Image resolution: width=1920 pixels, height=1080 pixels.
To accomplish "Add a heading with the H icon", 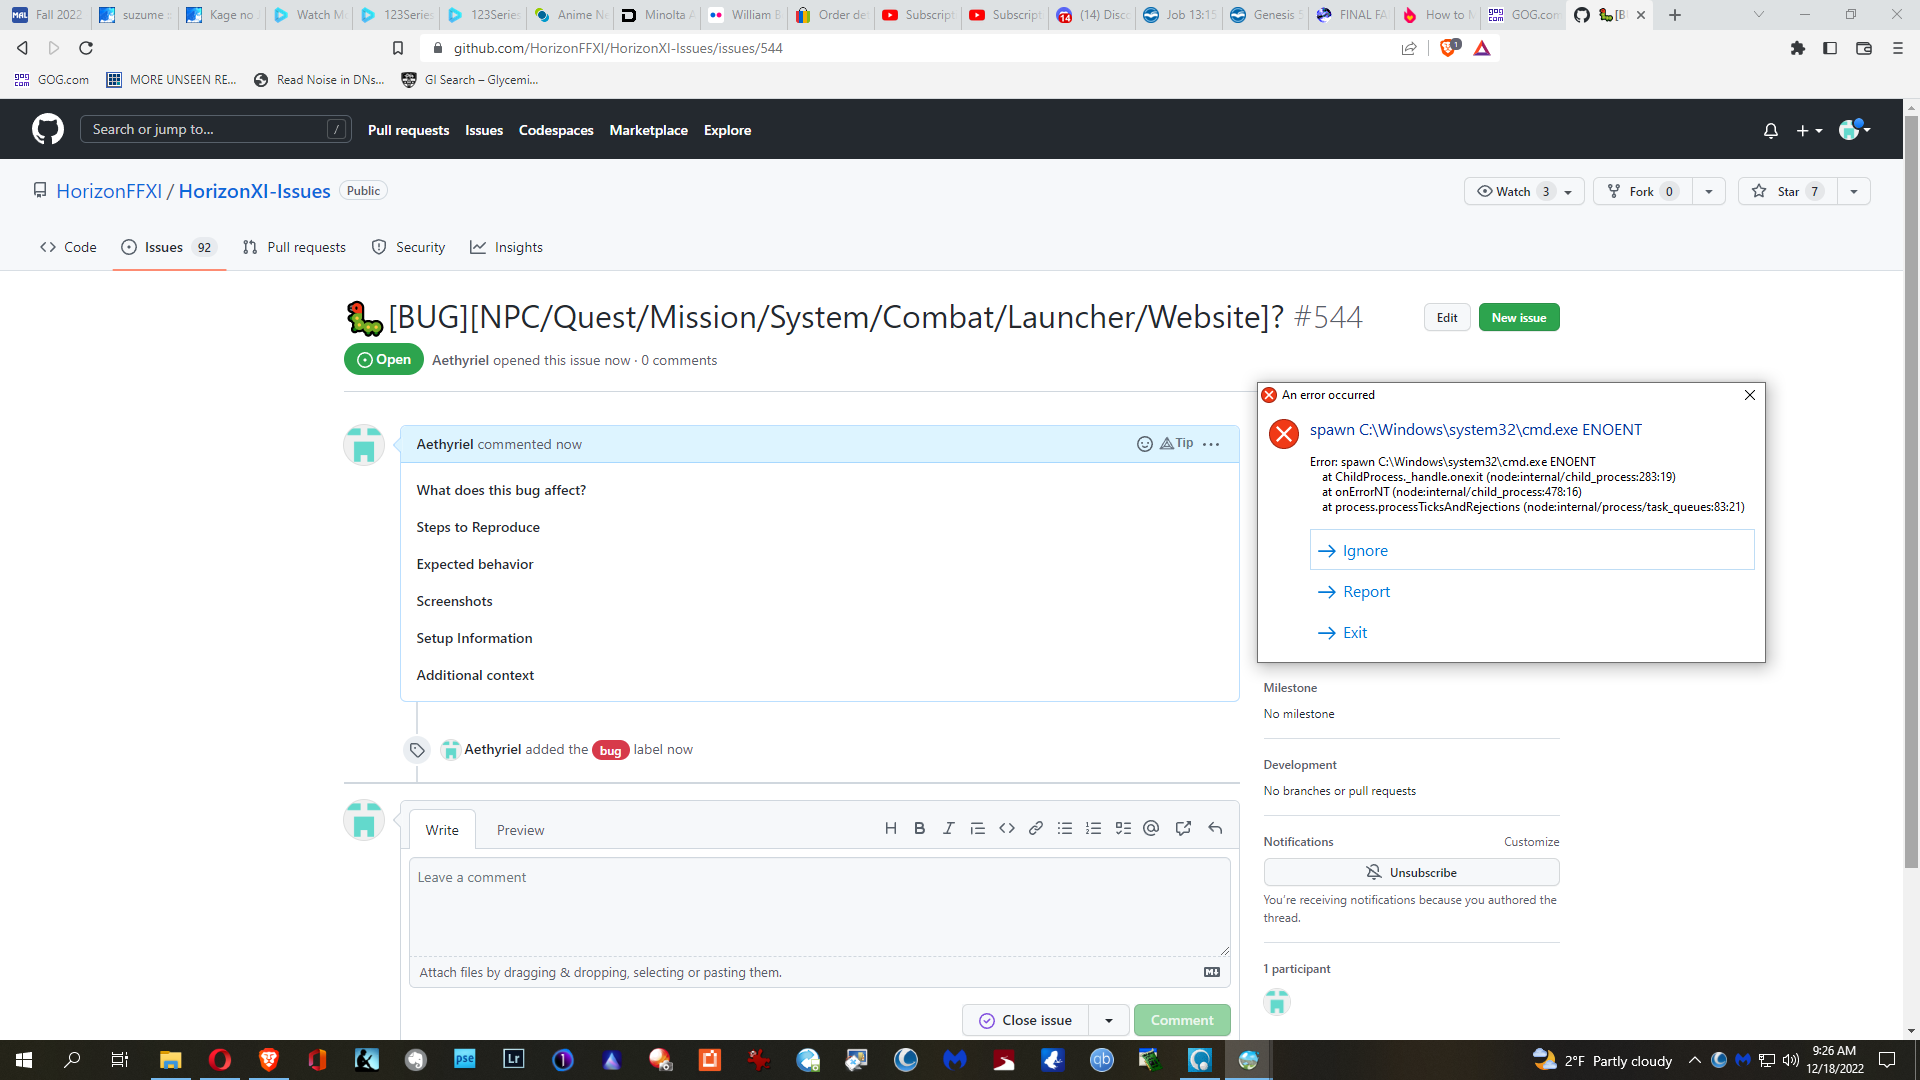I will click(x=891, y=828).
